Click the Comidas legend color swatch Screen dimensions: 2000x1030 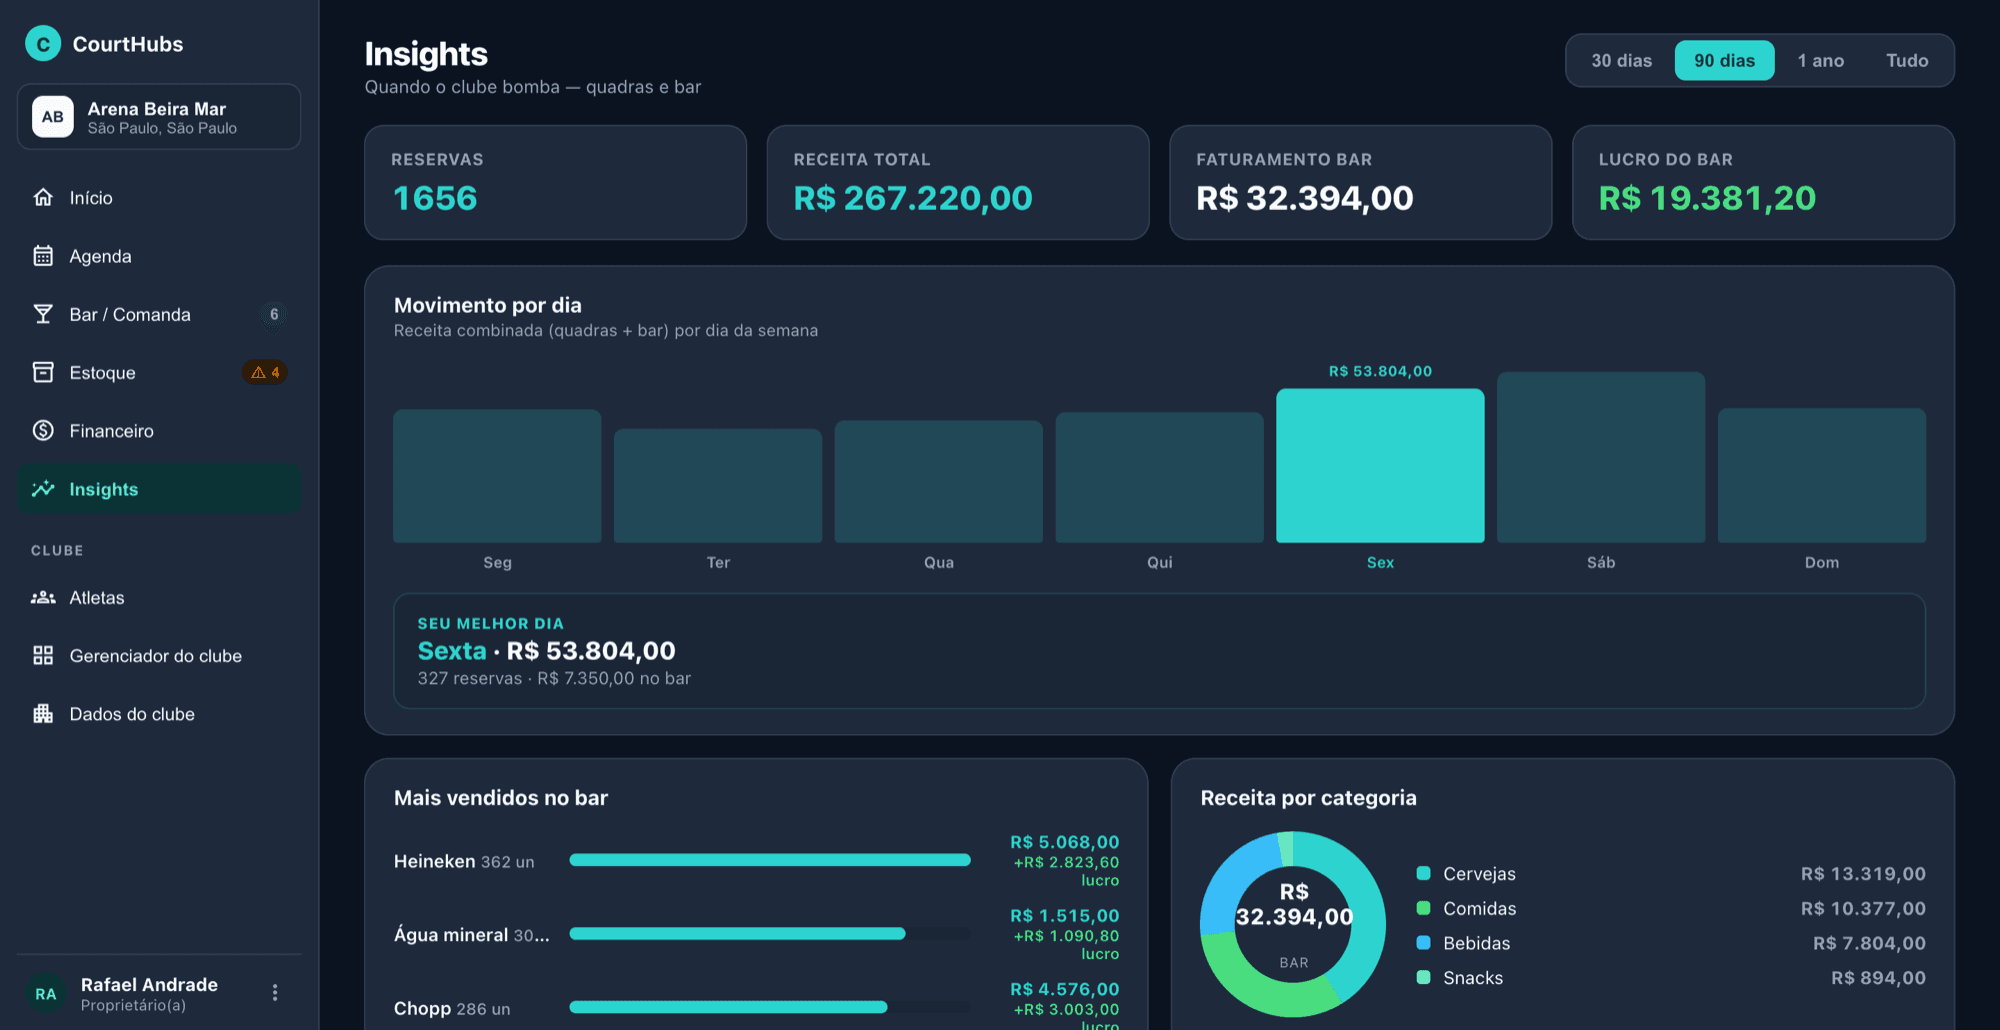tap(1423, 908)
